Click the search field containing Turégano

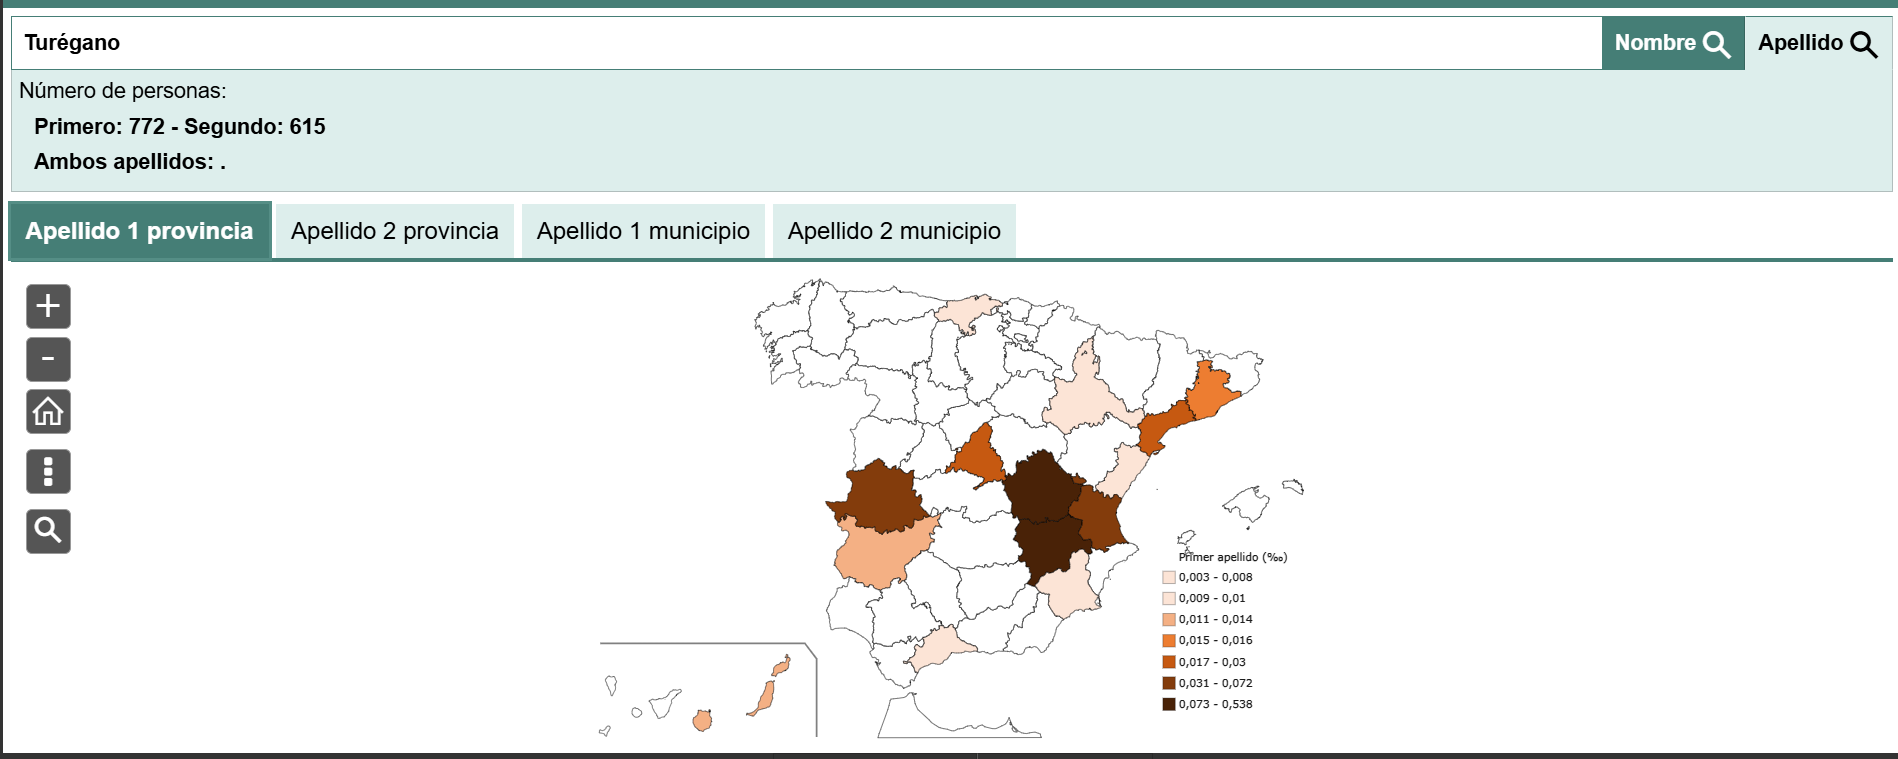point(800,43)
